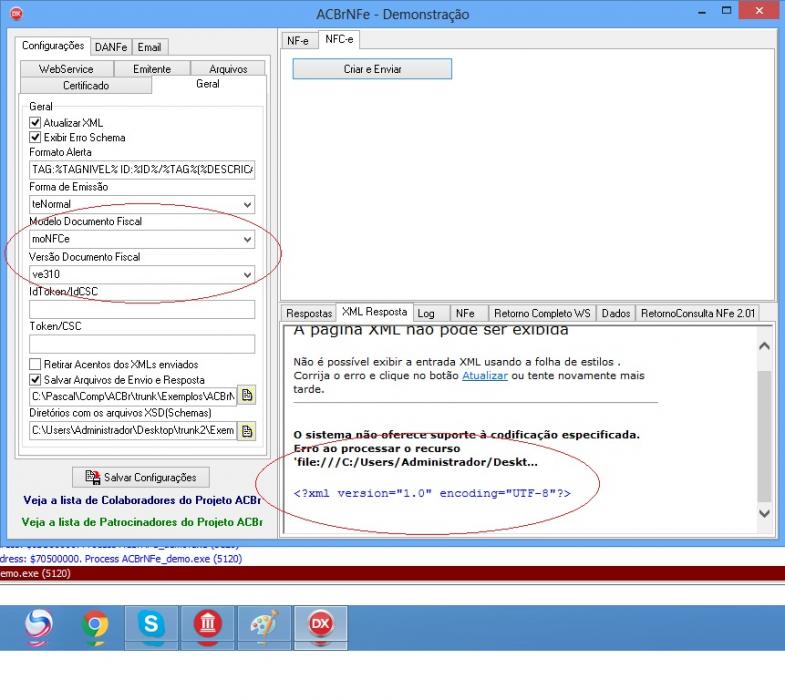Click the ACBrNFe title bar app icon
The width and height of the screenshot is (785, 700).
pyautogui.click(x=16, y=14)
